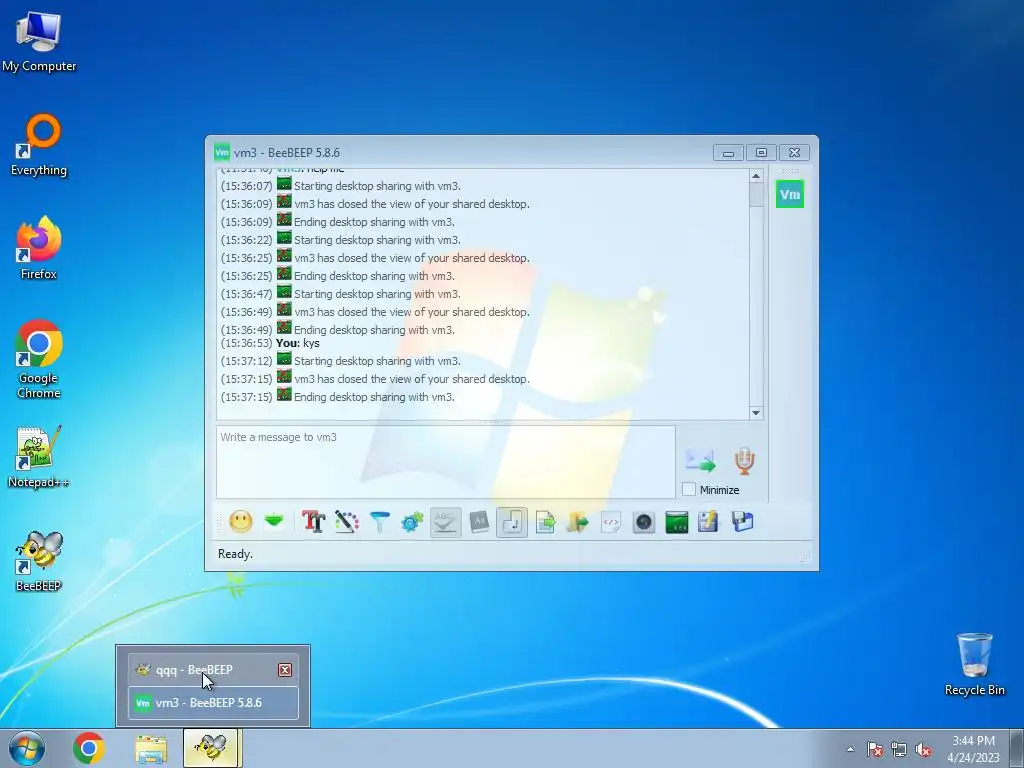Start desktop sharing green screen icon
1024x768 pixels.
click(x=677, y=522)
